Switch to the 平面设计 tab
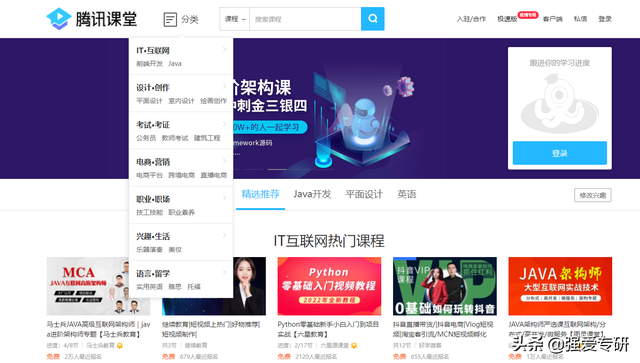Image resolution: width=640 pixels, height=363 pixels. tap(364, 194)
